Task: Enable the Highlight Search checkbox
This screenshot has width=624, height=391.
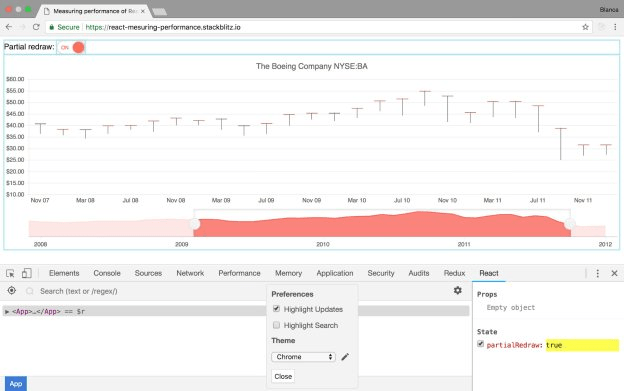Action: point(276,325)
